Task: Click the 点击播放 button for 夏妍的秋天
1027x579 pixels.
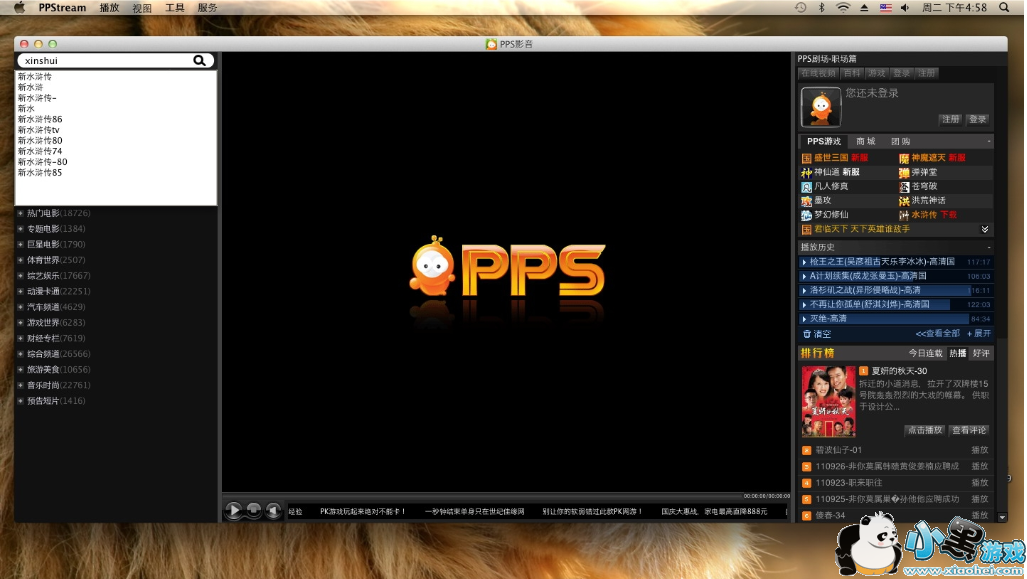Action: [924, 430]
